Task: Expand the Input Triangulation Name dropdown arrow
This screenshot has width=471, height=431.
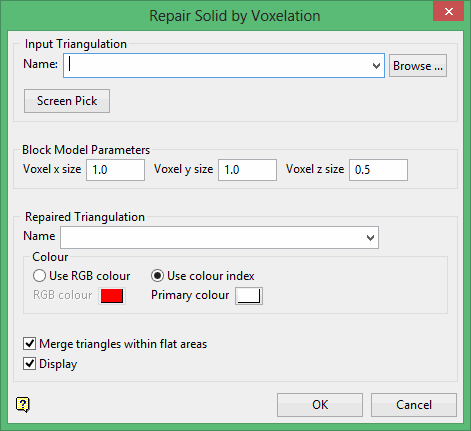Action: 376,66
